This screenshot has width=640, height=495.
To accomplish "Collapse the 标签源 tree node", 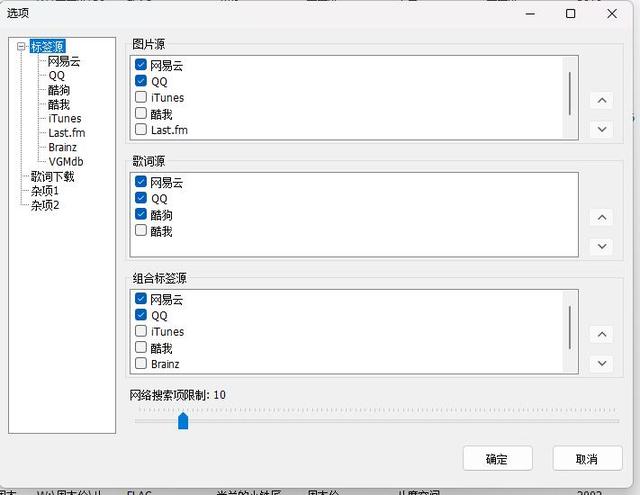I will [21, 46].
